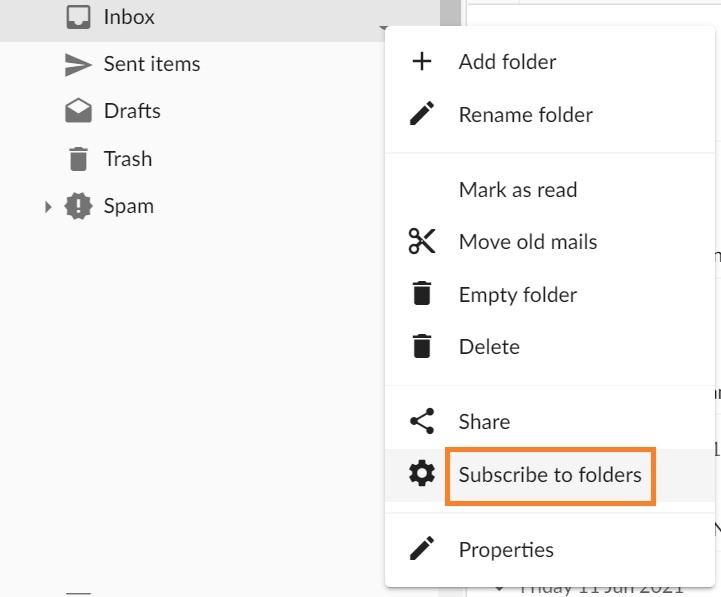Open Subscribe to folders option
Viewport: 721px width, 597px height.
tap(549, 474)
